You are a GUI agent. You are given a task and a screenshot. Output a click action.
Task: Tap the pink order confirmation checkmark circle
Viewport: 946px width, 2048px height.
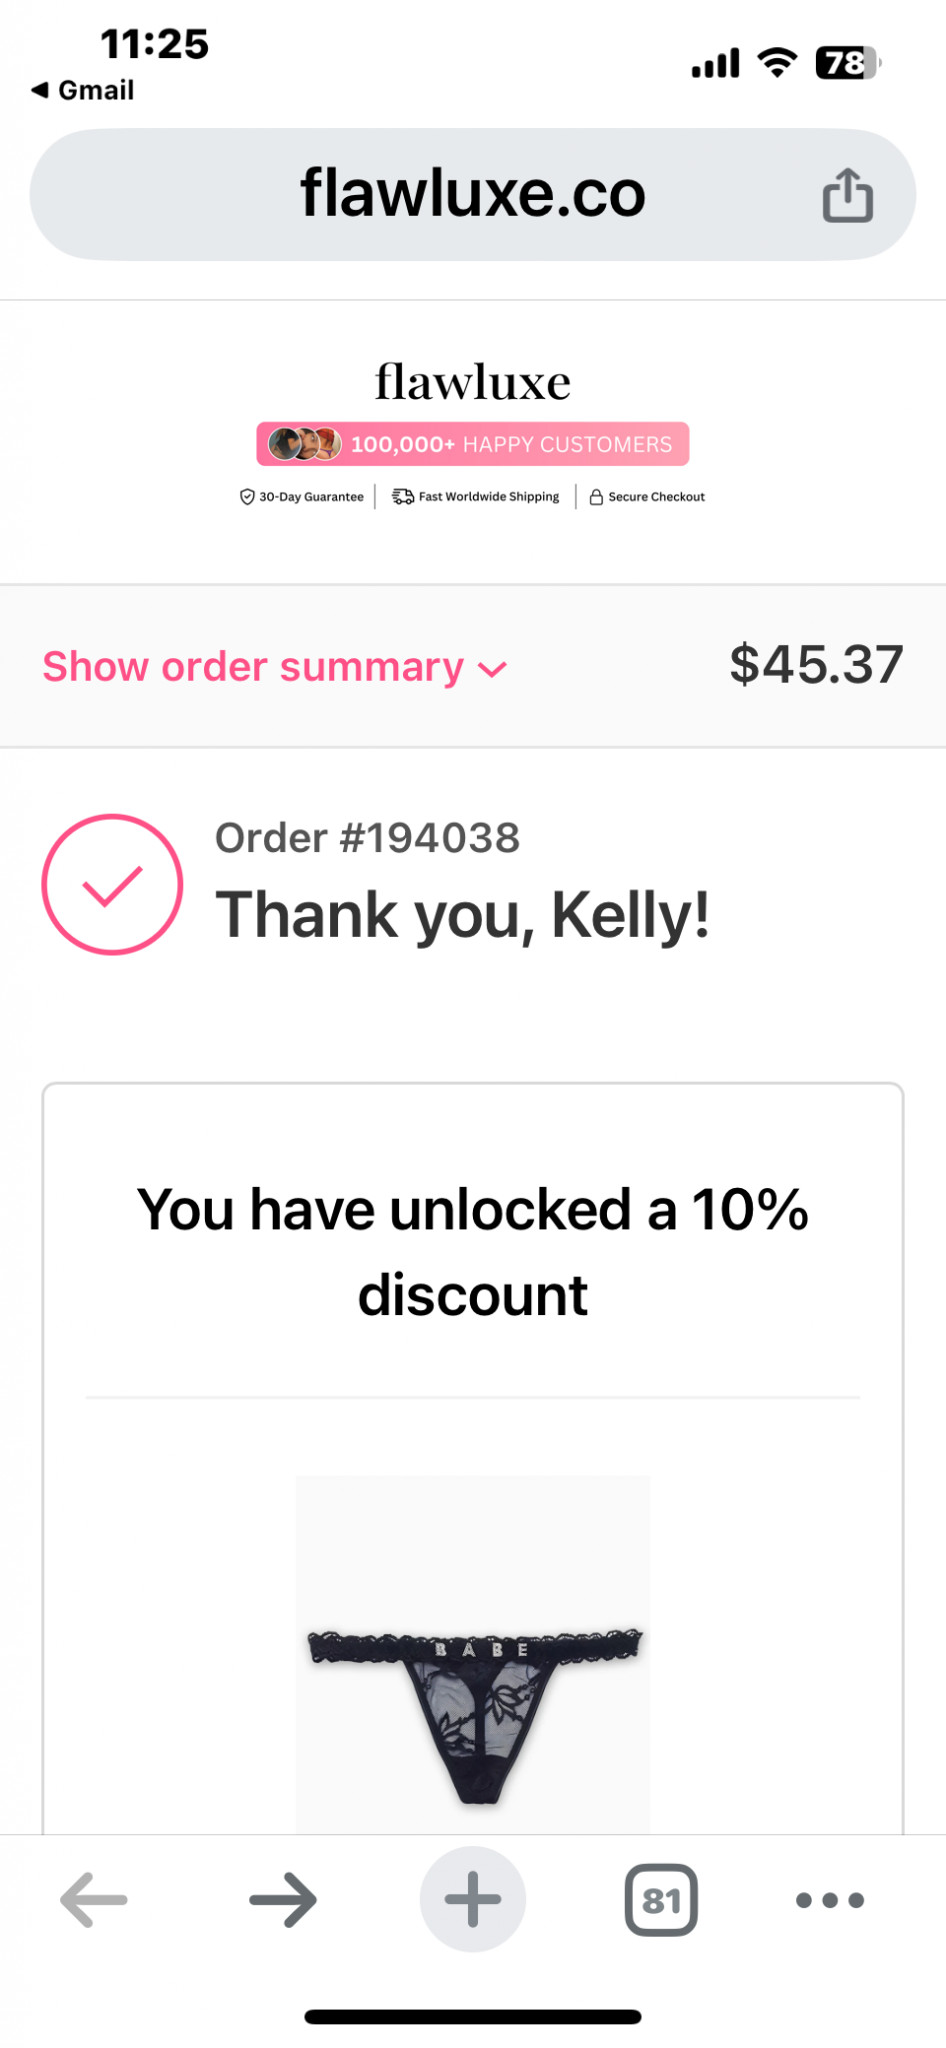coord(112,884)
